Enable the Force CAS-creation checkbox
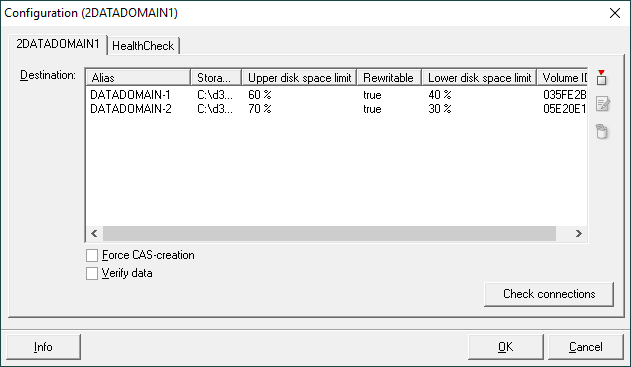 [x=92, y=255]
